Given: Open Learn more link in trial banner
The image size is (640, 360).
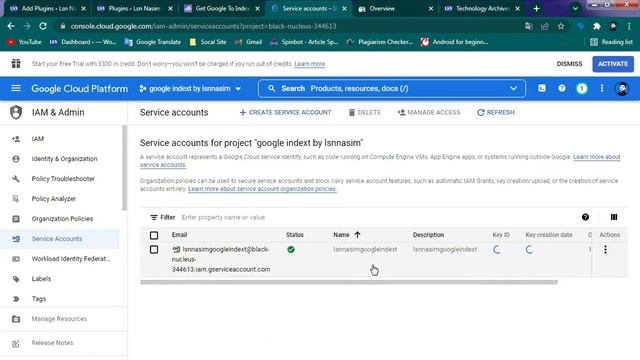Looking at the screenshot, I should (310, 64).
